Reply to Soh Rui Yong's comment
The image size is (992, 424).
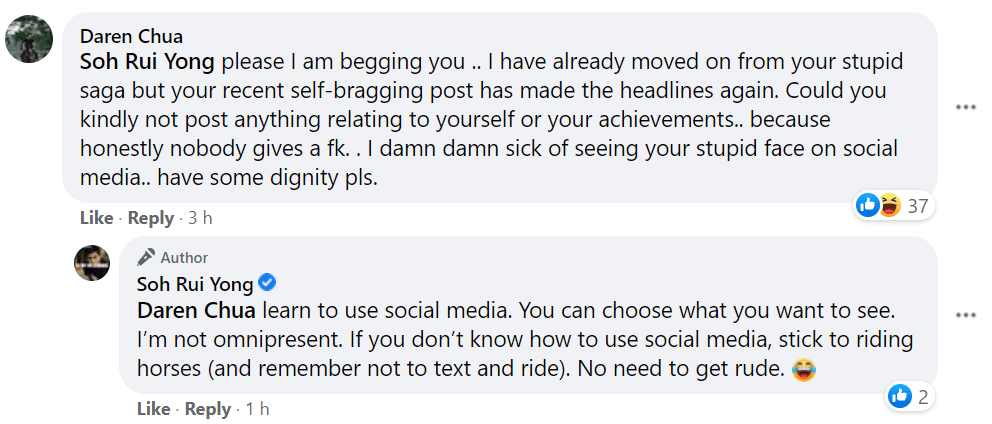point(208,409)
